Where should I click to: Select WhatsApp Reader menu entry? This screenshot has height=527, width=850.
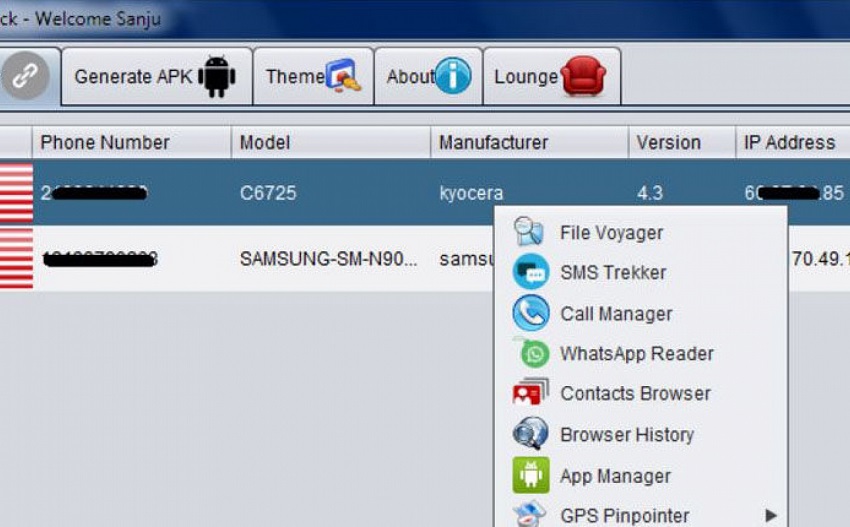click(x=641, y=354)
